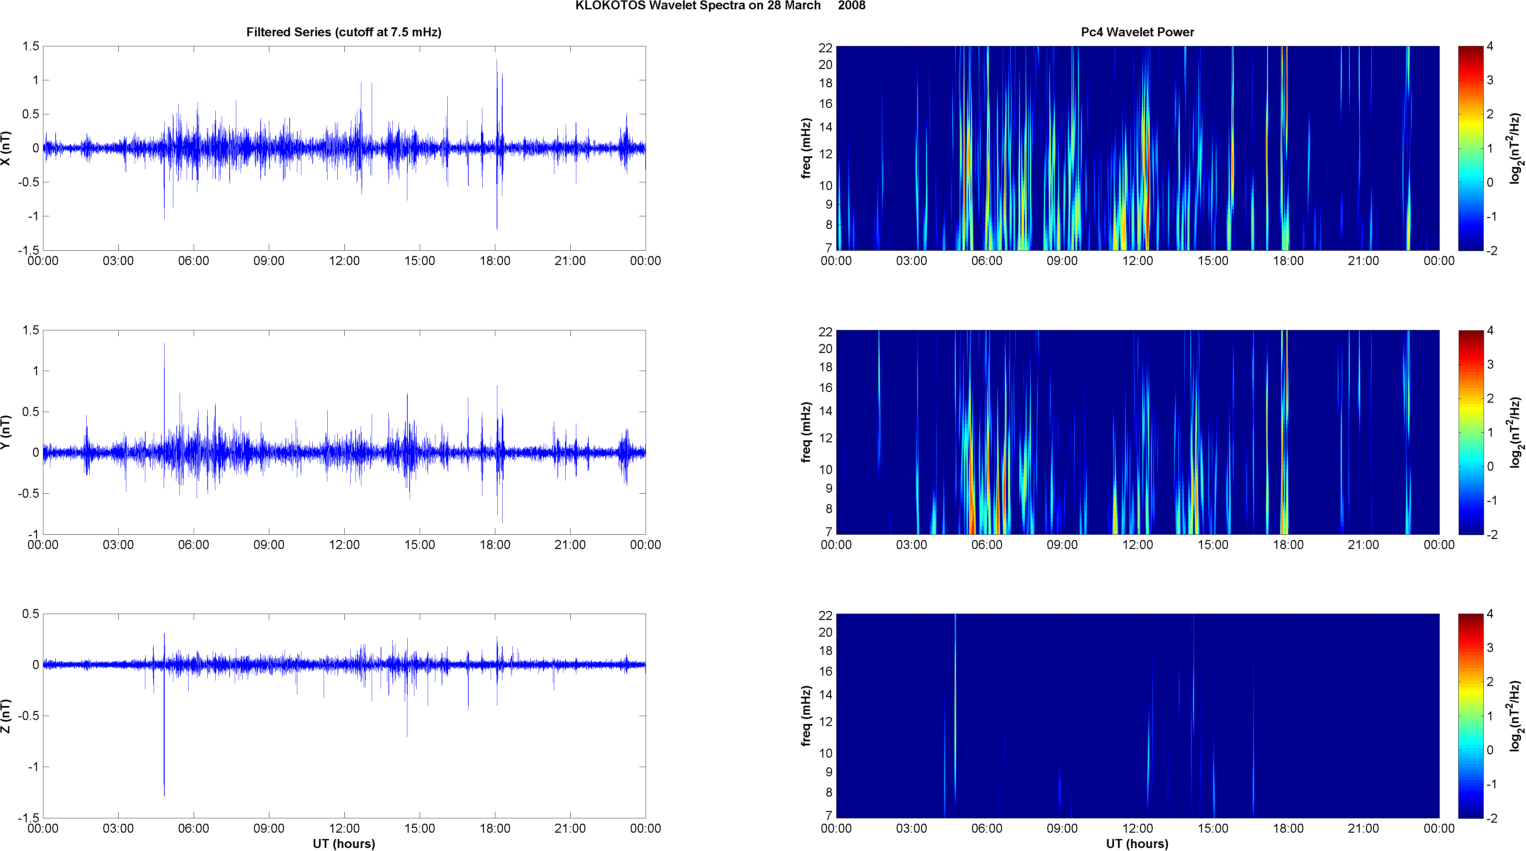Click the X (nT) axis label
The height and width of the screenshot is (851, 1526).
6,148
